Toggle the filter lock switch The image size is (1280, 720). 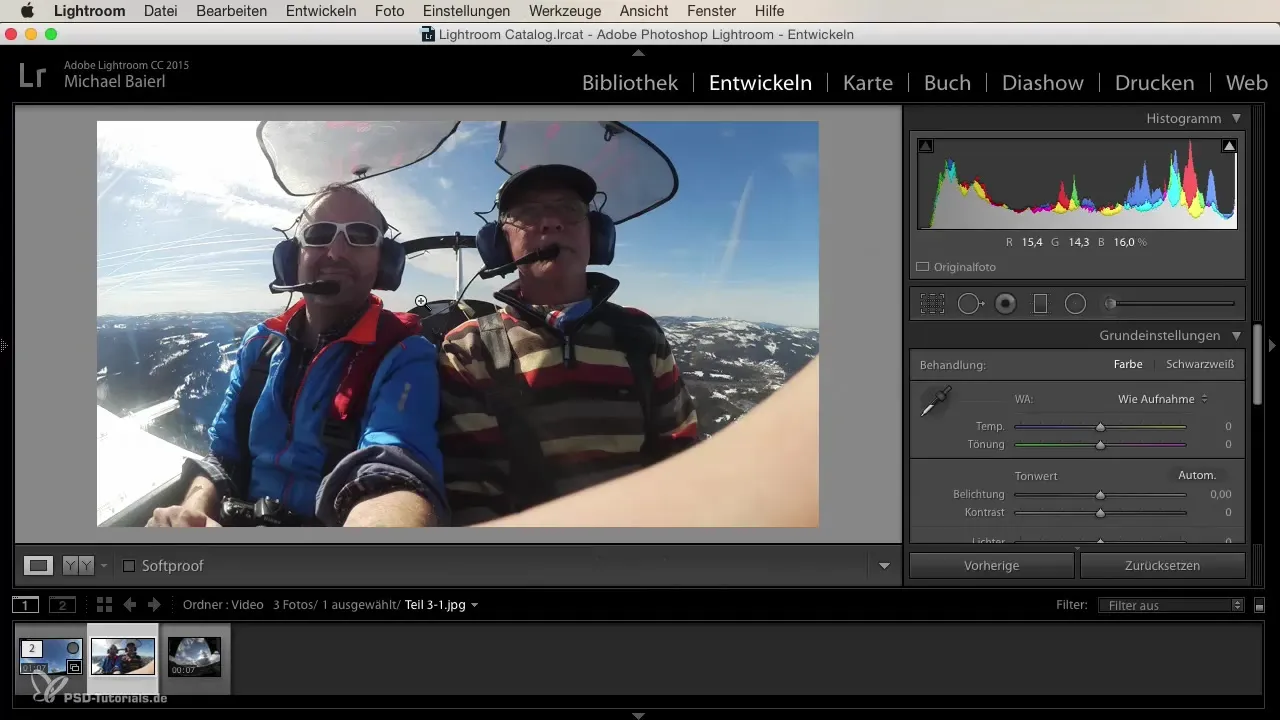[1259, 605]
